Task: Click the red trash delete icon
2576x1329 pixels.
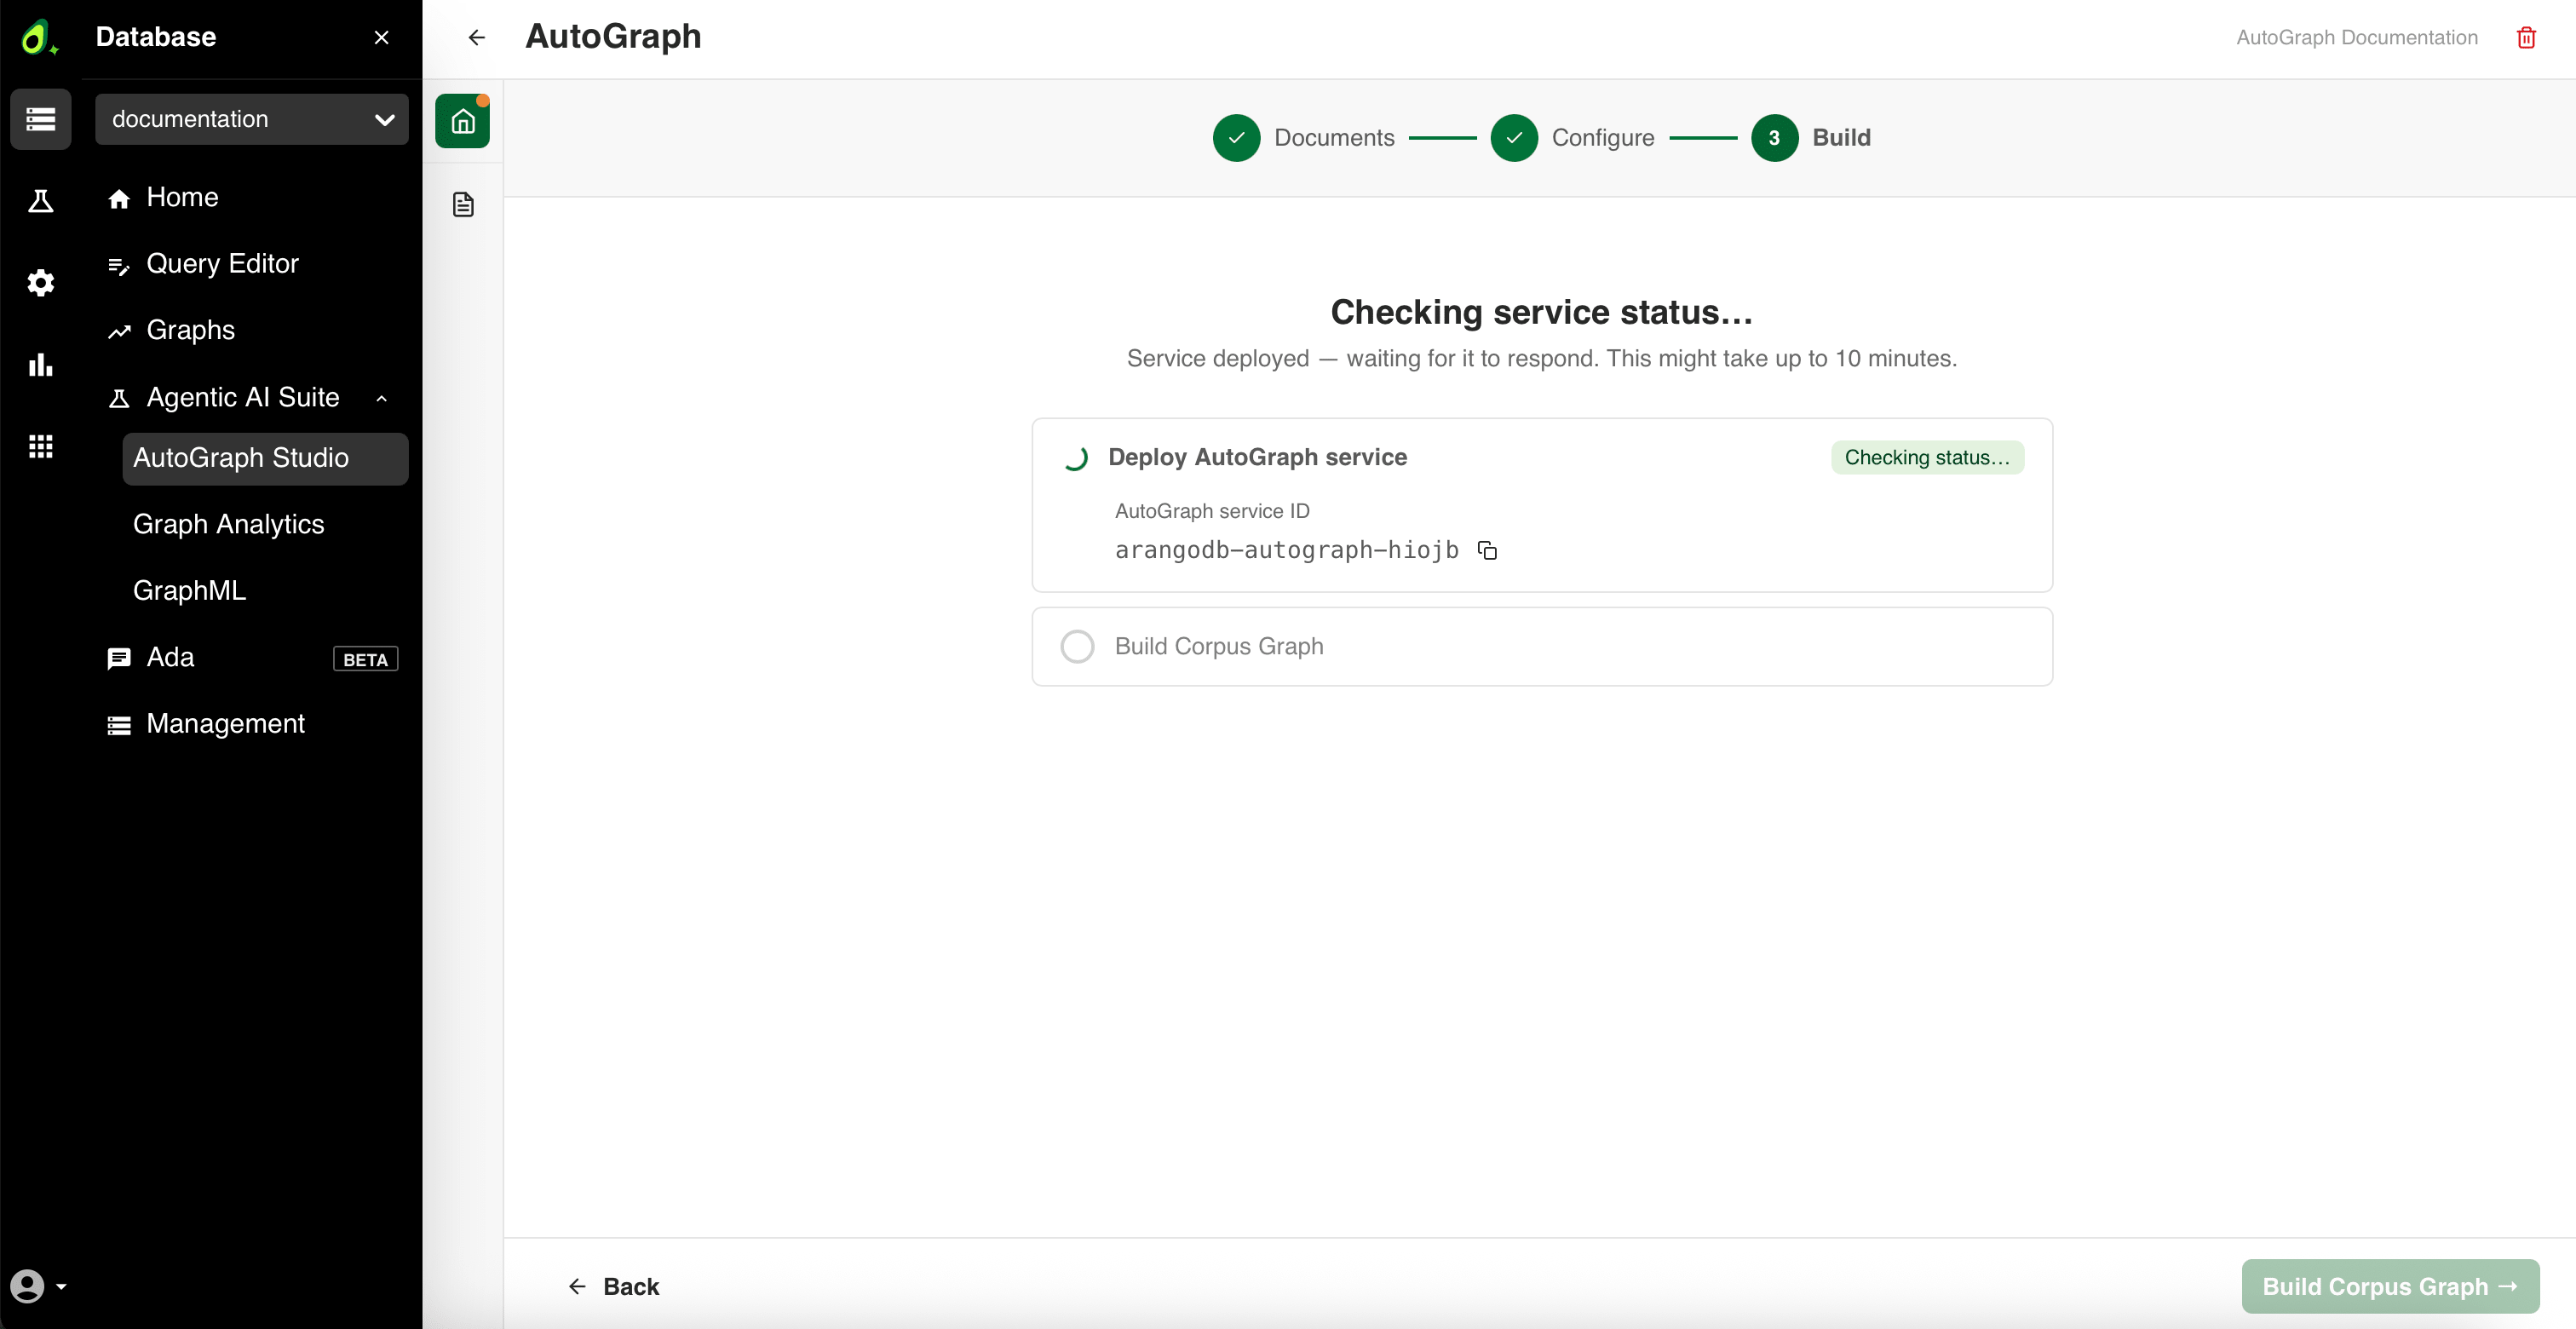Action: [2526, 38]
